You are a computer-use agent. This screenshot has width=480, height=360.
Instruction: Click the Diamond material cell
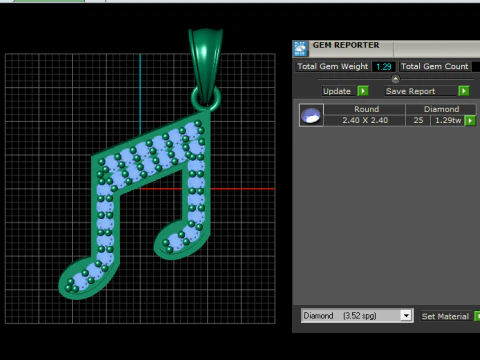click(441, 109)
